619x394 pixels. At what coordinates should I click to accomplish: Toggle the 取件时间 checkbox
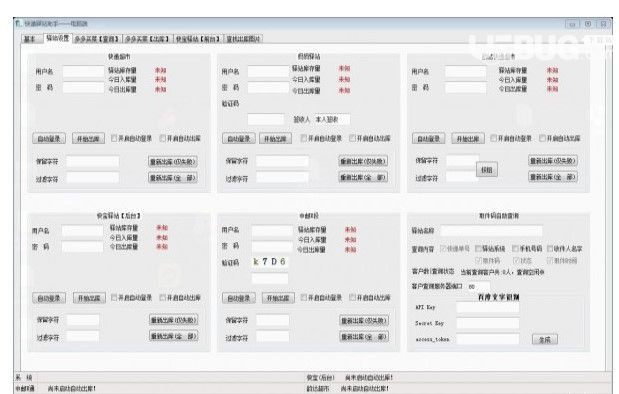click(x=562, y=261)
